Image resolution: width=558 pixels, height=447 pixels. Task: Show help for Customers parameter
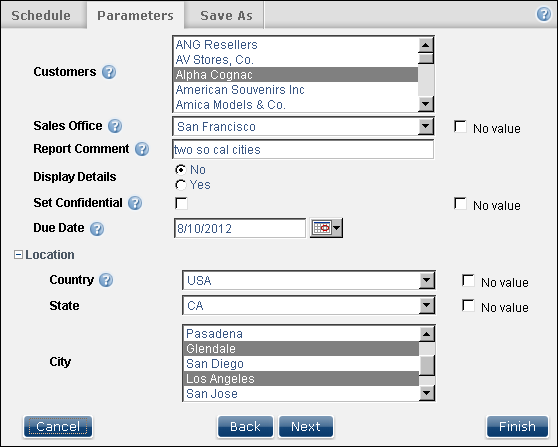pos(109,72)
